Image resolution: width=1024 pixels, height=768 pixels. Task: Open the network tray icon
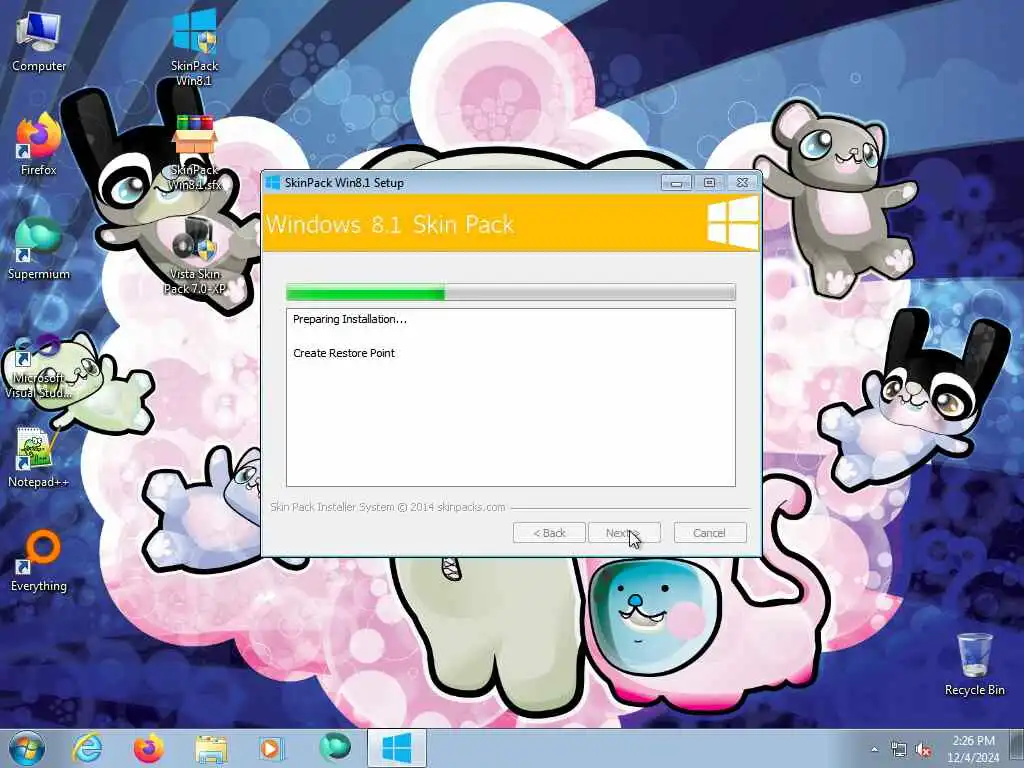click(899, 750)
